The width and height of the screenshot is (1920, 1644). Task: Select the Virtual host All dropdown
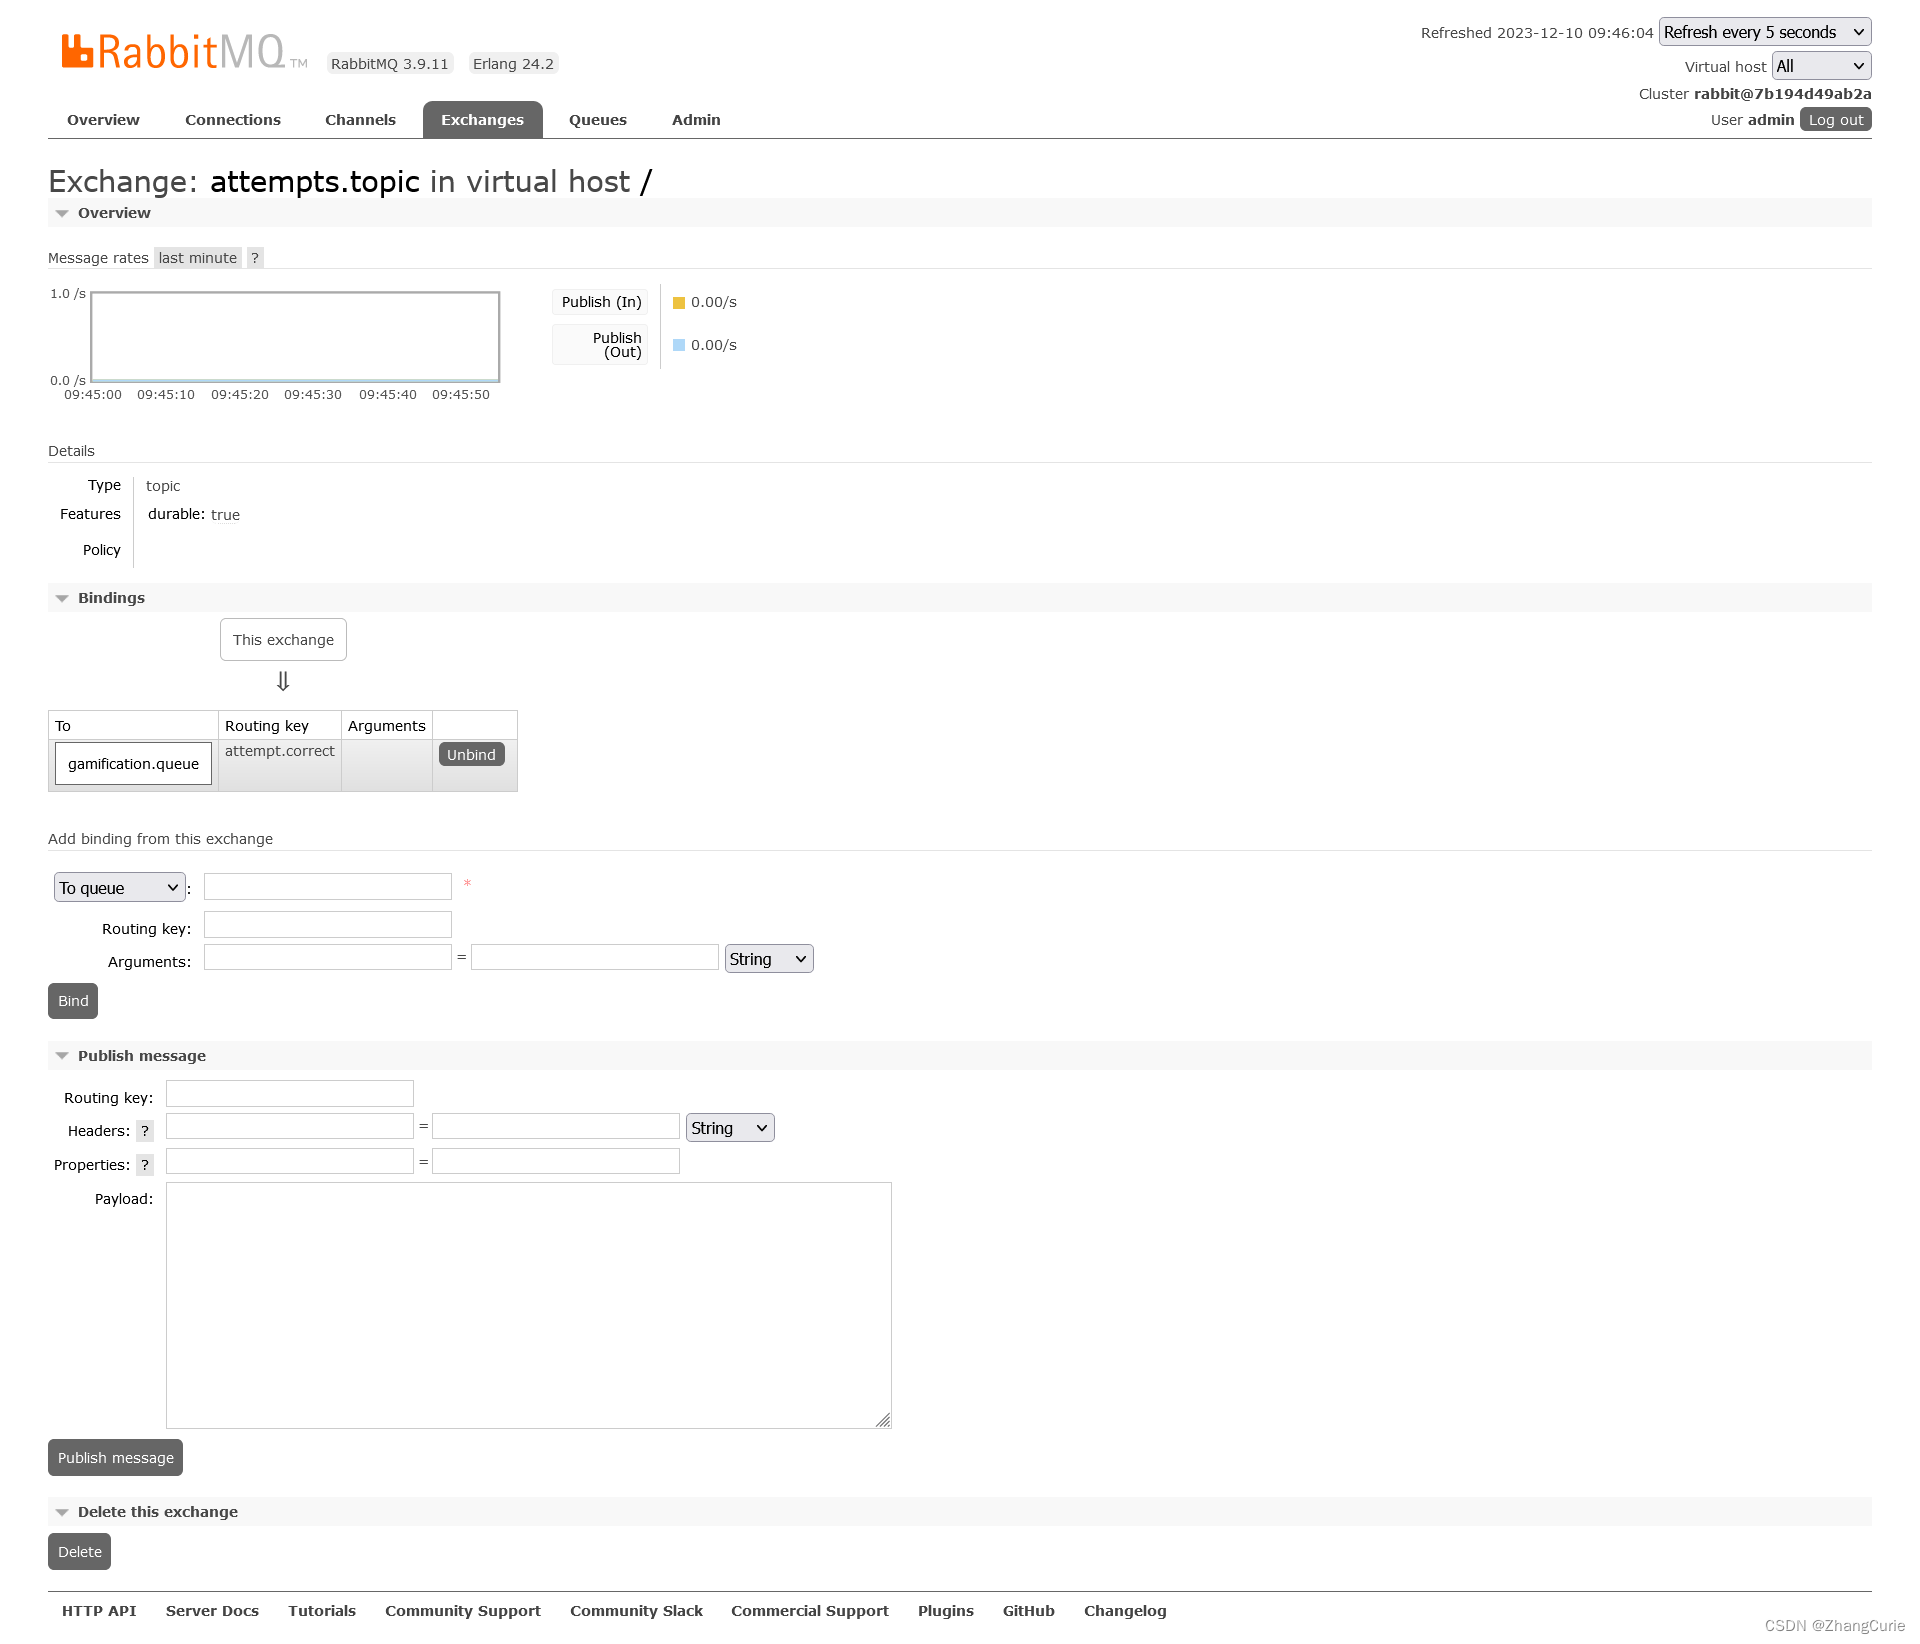[1820, 65]
